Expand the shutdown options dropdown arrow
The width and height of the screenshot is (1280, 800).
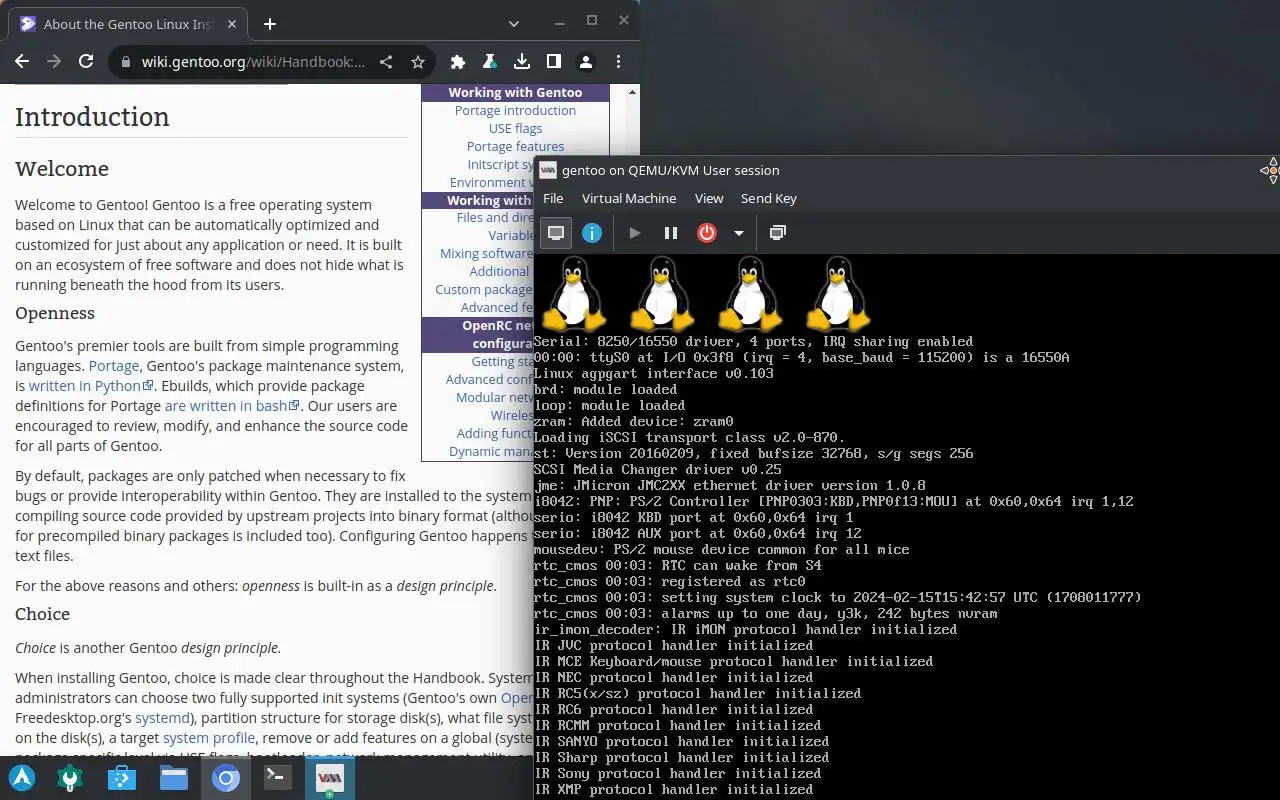coord(739,233)
